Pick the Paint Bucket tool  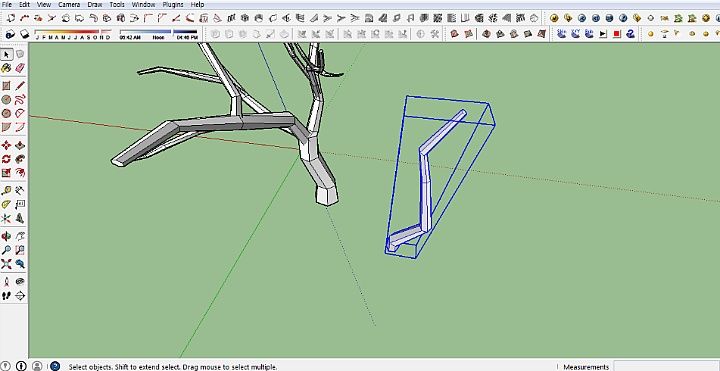[6, 68]
